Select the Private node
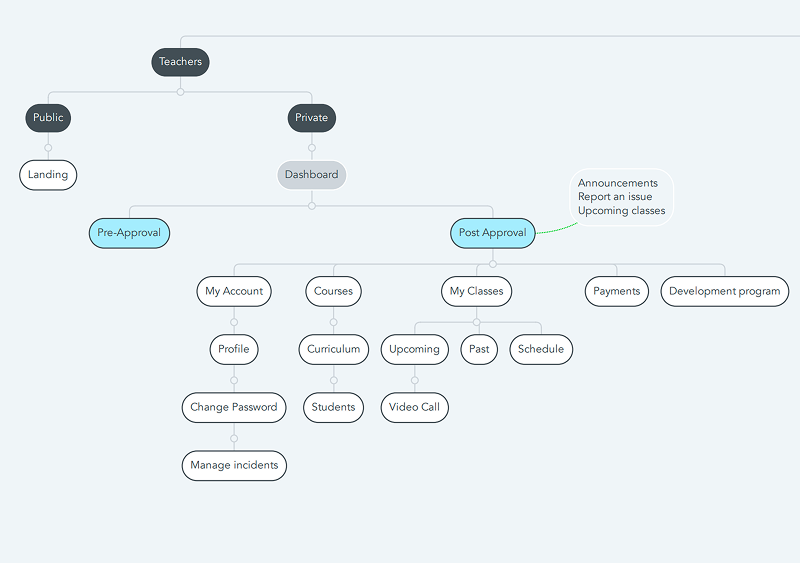Viewport: 800px width, 563px height. click(x=311, y=118)
